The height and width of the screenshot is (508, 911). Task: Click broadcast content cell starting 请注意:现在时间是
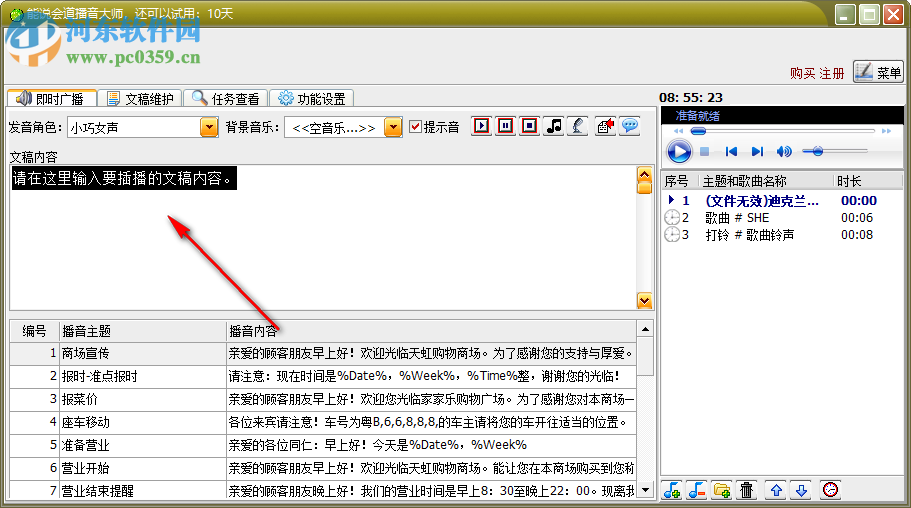pos(432,376)
